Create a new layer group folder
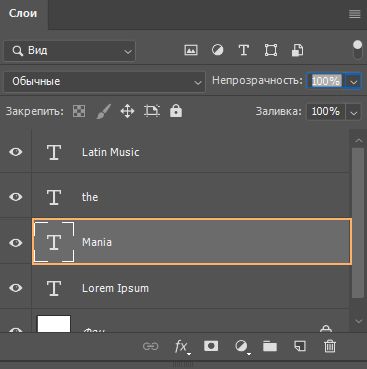Image resolution: width=367 pixels, height=369 pixels. point(270,346)
